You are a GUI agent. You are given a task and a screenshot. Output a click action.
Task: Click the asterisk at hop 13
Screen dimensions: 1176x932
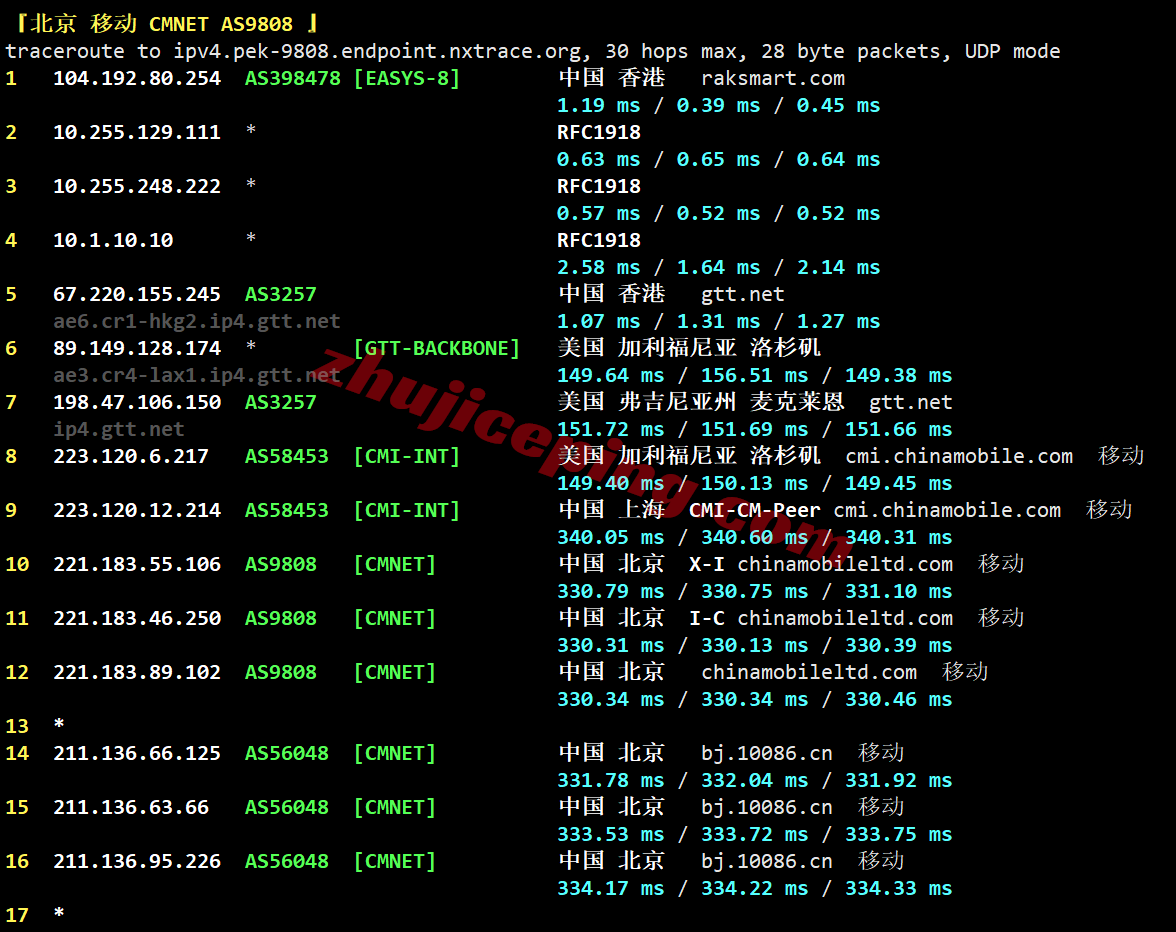(59, 724)
